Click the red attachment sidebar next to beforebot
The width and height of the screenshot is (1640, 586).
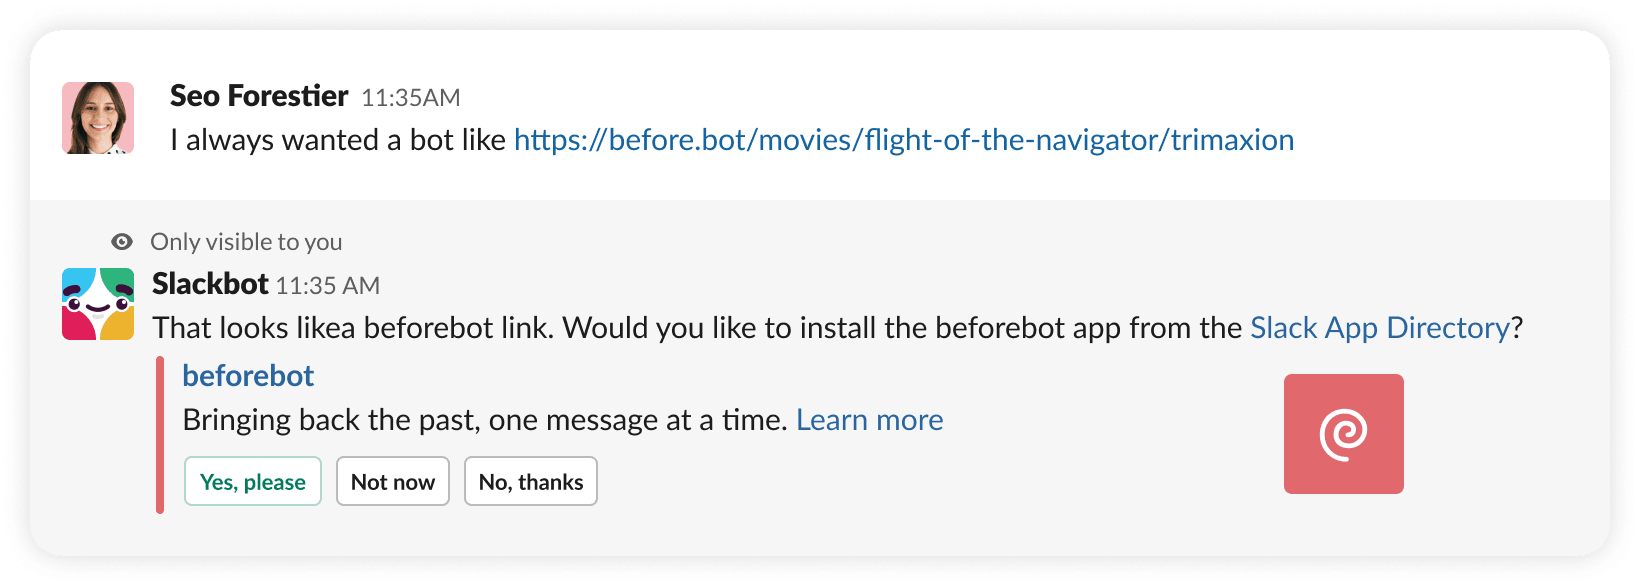click(160, 435)
